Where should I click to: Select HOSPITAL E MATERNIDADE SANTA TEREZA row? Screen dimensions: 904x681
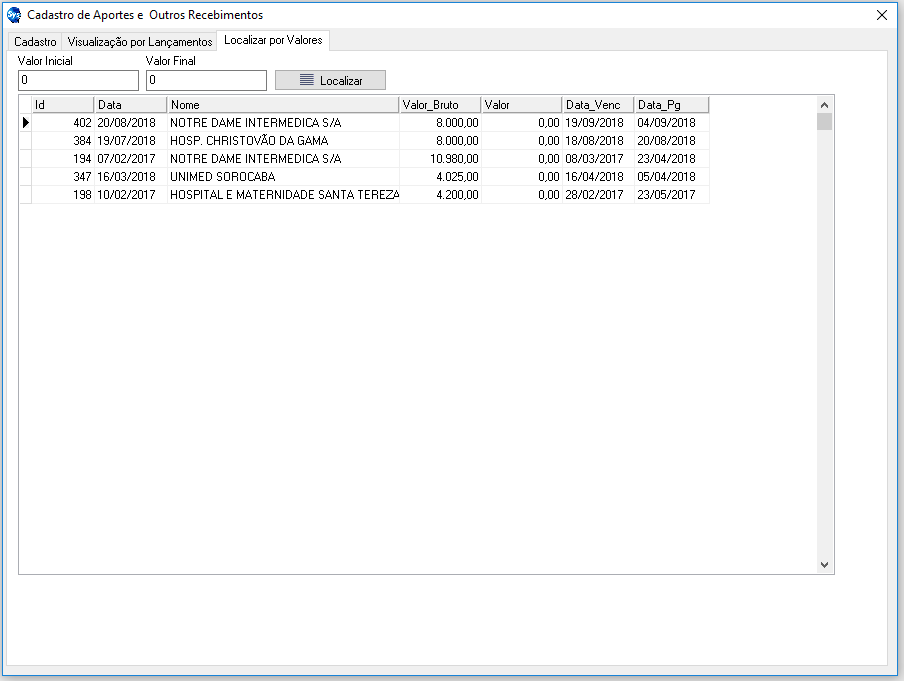point(284,195)
